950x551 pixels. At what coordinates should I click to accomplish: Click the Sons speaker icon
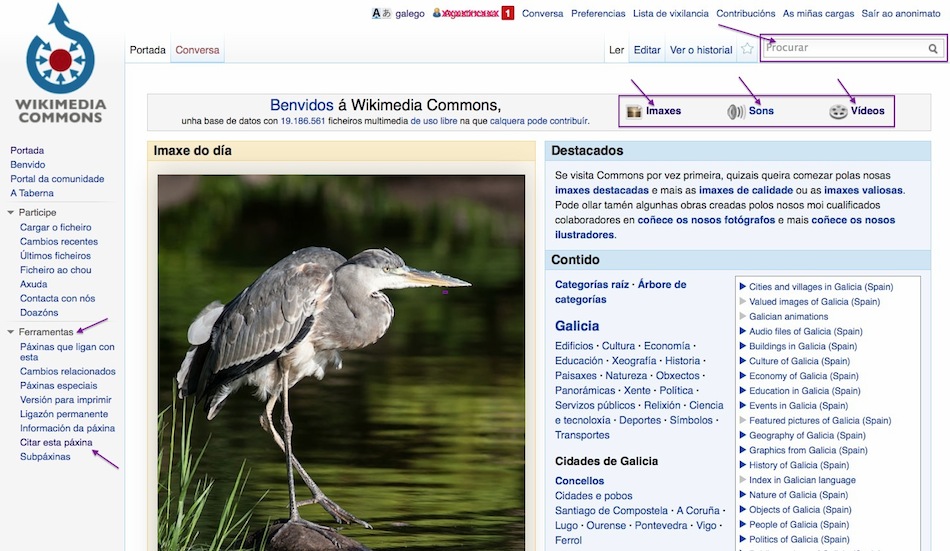point(736,112)
